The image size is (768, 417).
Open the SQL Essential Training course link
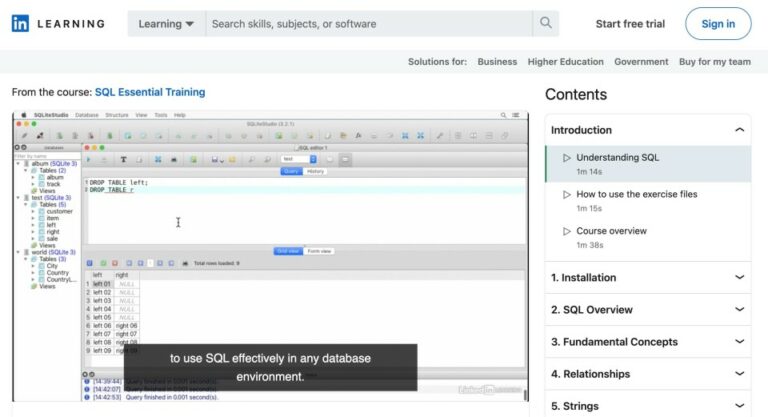tap(150, 92)
